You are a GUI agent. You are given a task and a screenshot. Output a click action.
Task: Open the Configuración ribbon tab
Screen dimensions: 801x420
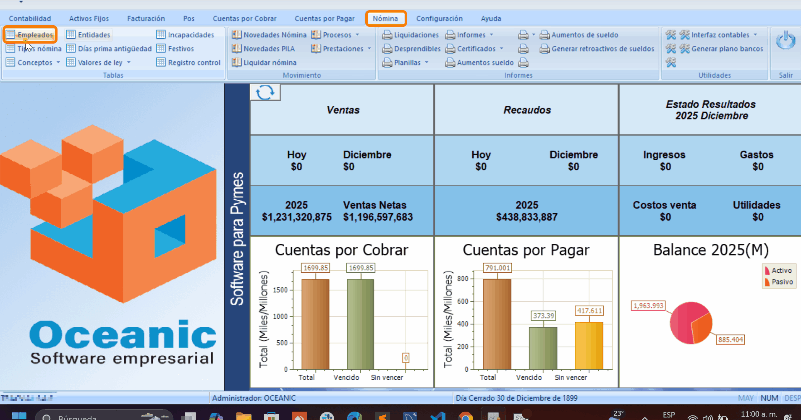(x=439, y=18)
